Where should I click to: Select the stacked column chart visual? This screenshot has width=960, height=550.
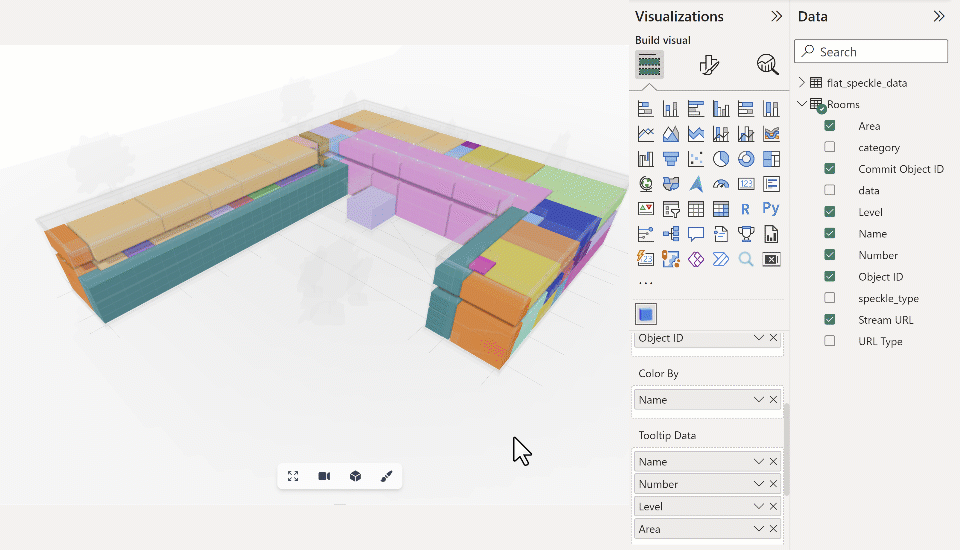[x=670, y=109]
